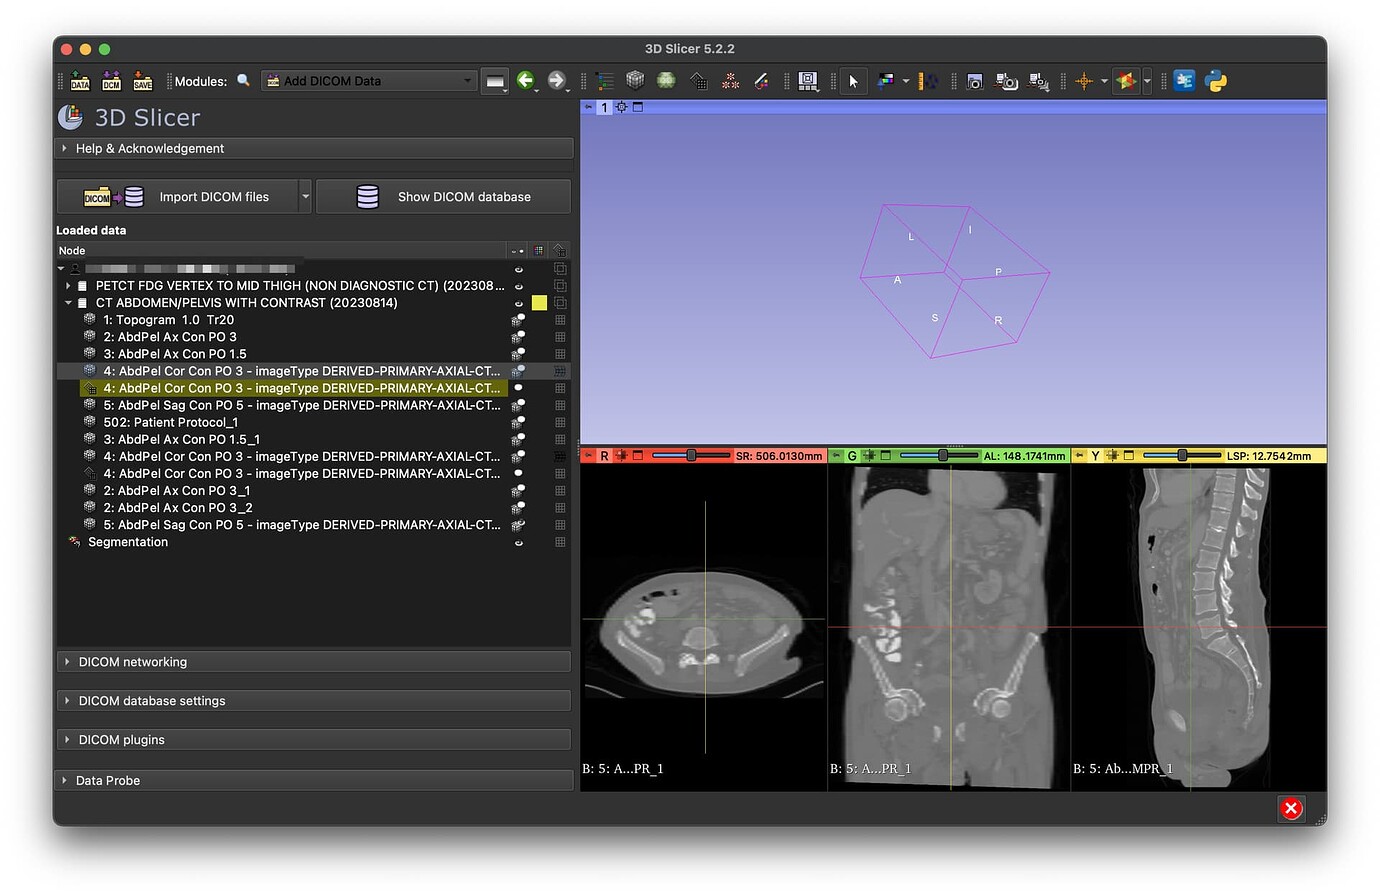The width and height of the screenshot is (1380, 896).
Task: Click the module search magnifier icon
Action: coord(243,81)
